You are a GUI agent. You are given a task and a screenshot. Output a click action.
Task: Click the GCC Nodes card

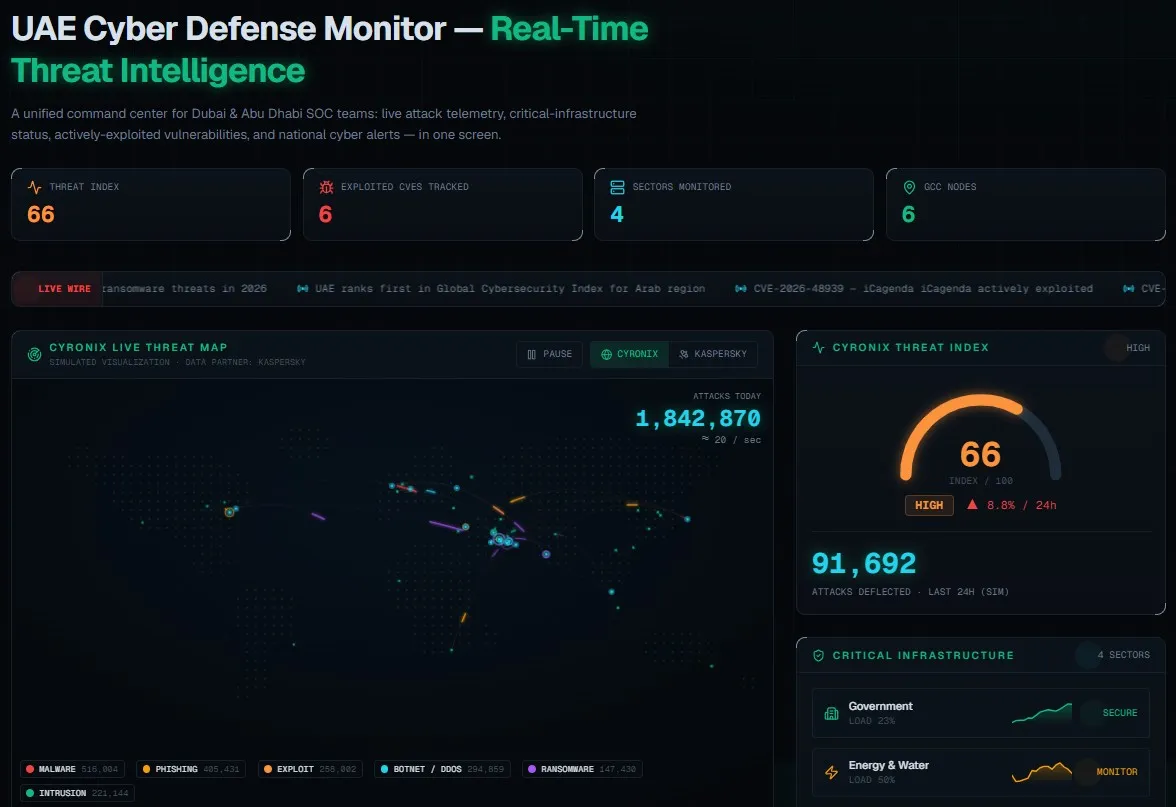coord(1025,205)
